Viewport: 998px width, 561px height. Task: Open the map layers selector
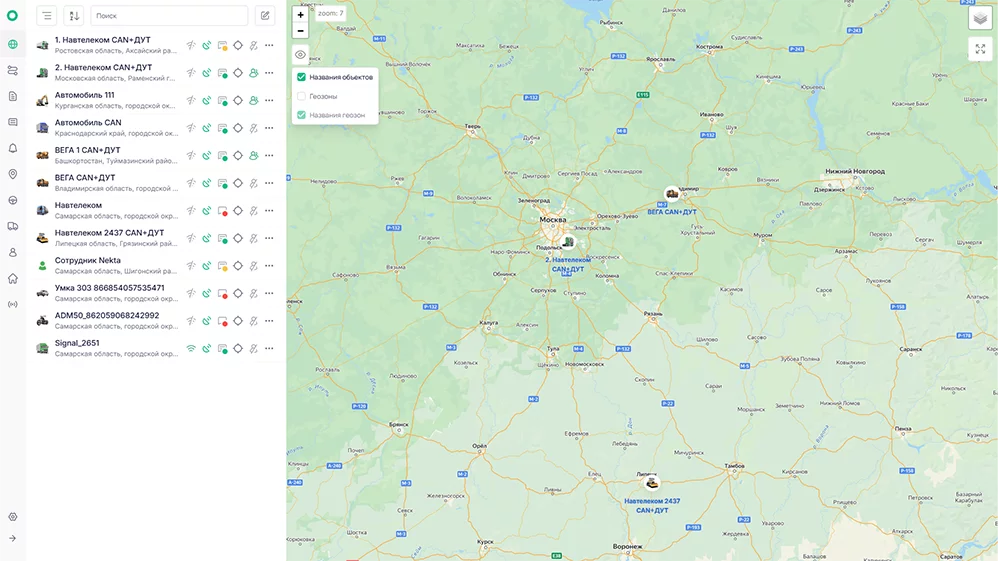click(980, 18)
